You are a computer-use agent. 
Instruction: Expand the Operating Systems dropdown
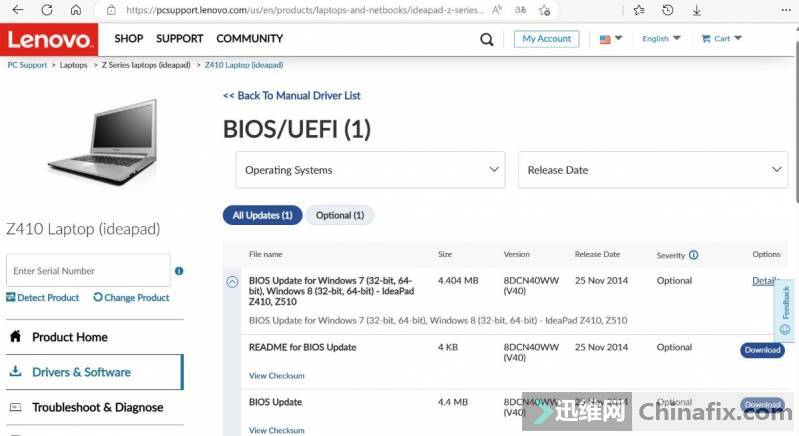pos(370,170)
